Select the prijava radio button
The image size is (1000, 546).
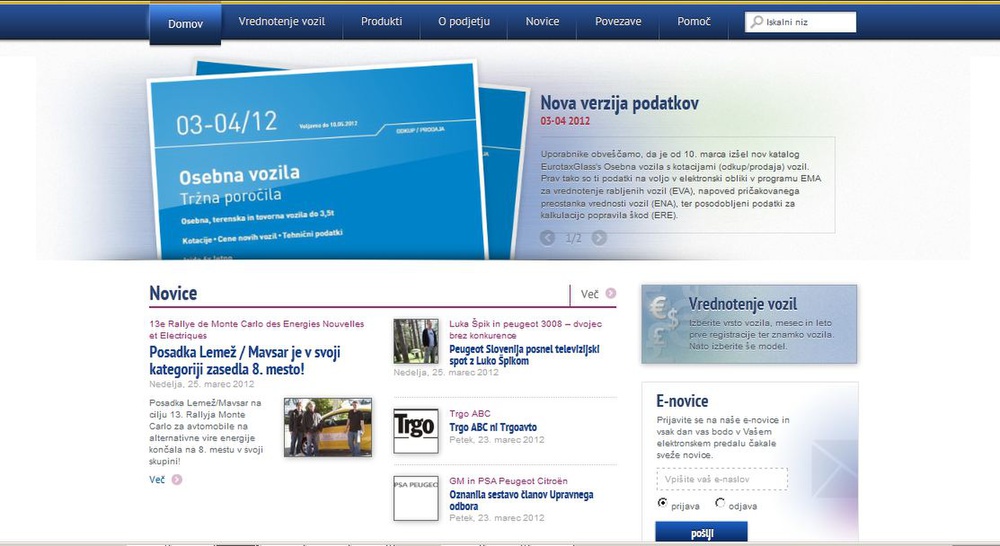pyautogui.click(x=663, y=503)
